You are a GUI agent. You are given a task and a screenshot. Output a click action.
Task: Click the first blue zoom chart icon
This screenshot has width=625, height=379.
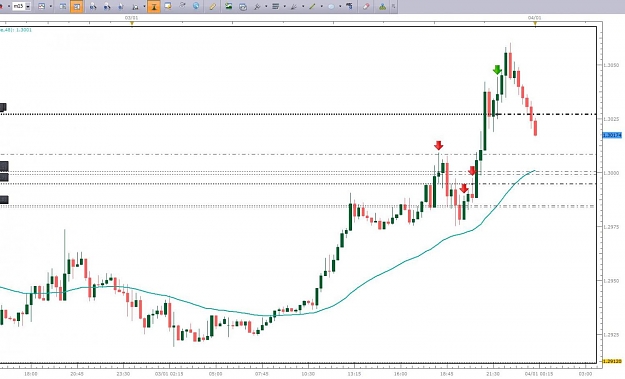tap(93, 6)
